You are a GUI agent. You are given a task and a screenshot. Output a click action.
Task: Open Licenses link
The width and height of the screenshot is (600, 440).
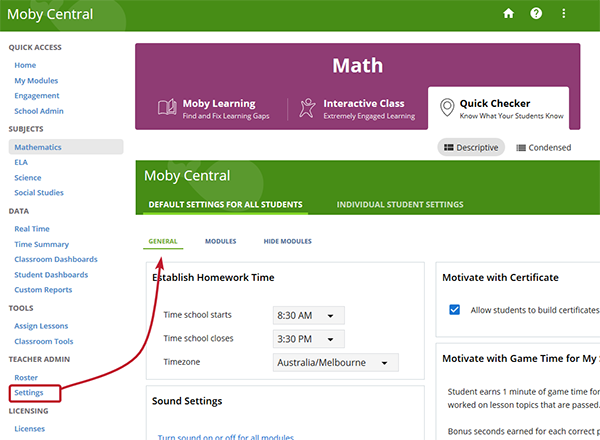point(29,429)
